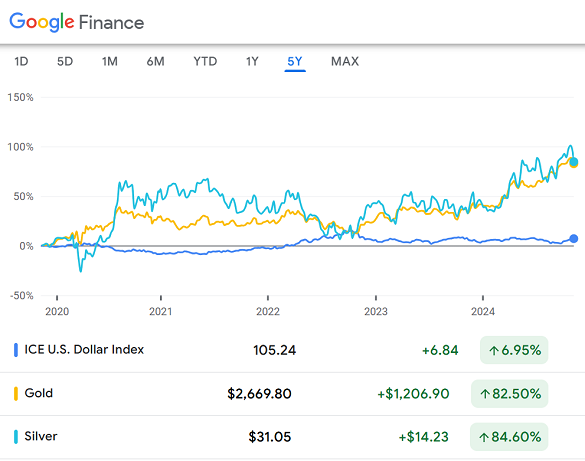The height and width of the screenshot is (461, 585).
Task: Click the 2020 x-axis label
Action: [57, 311]
